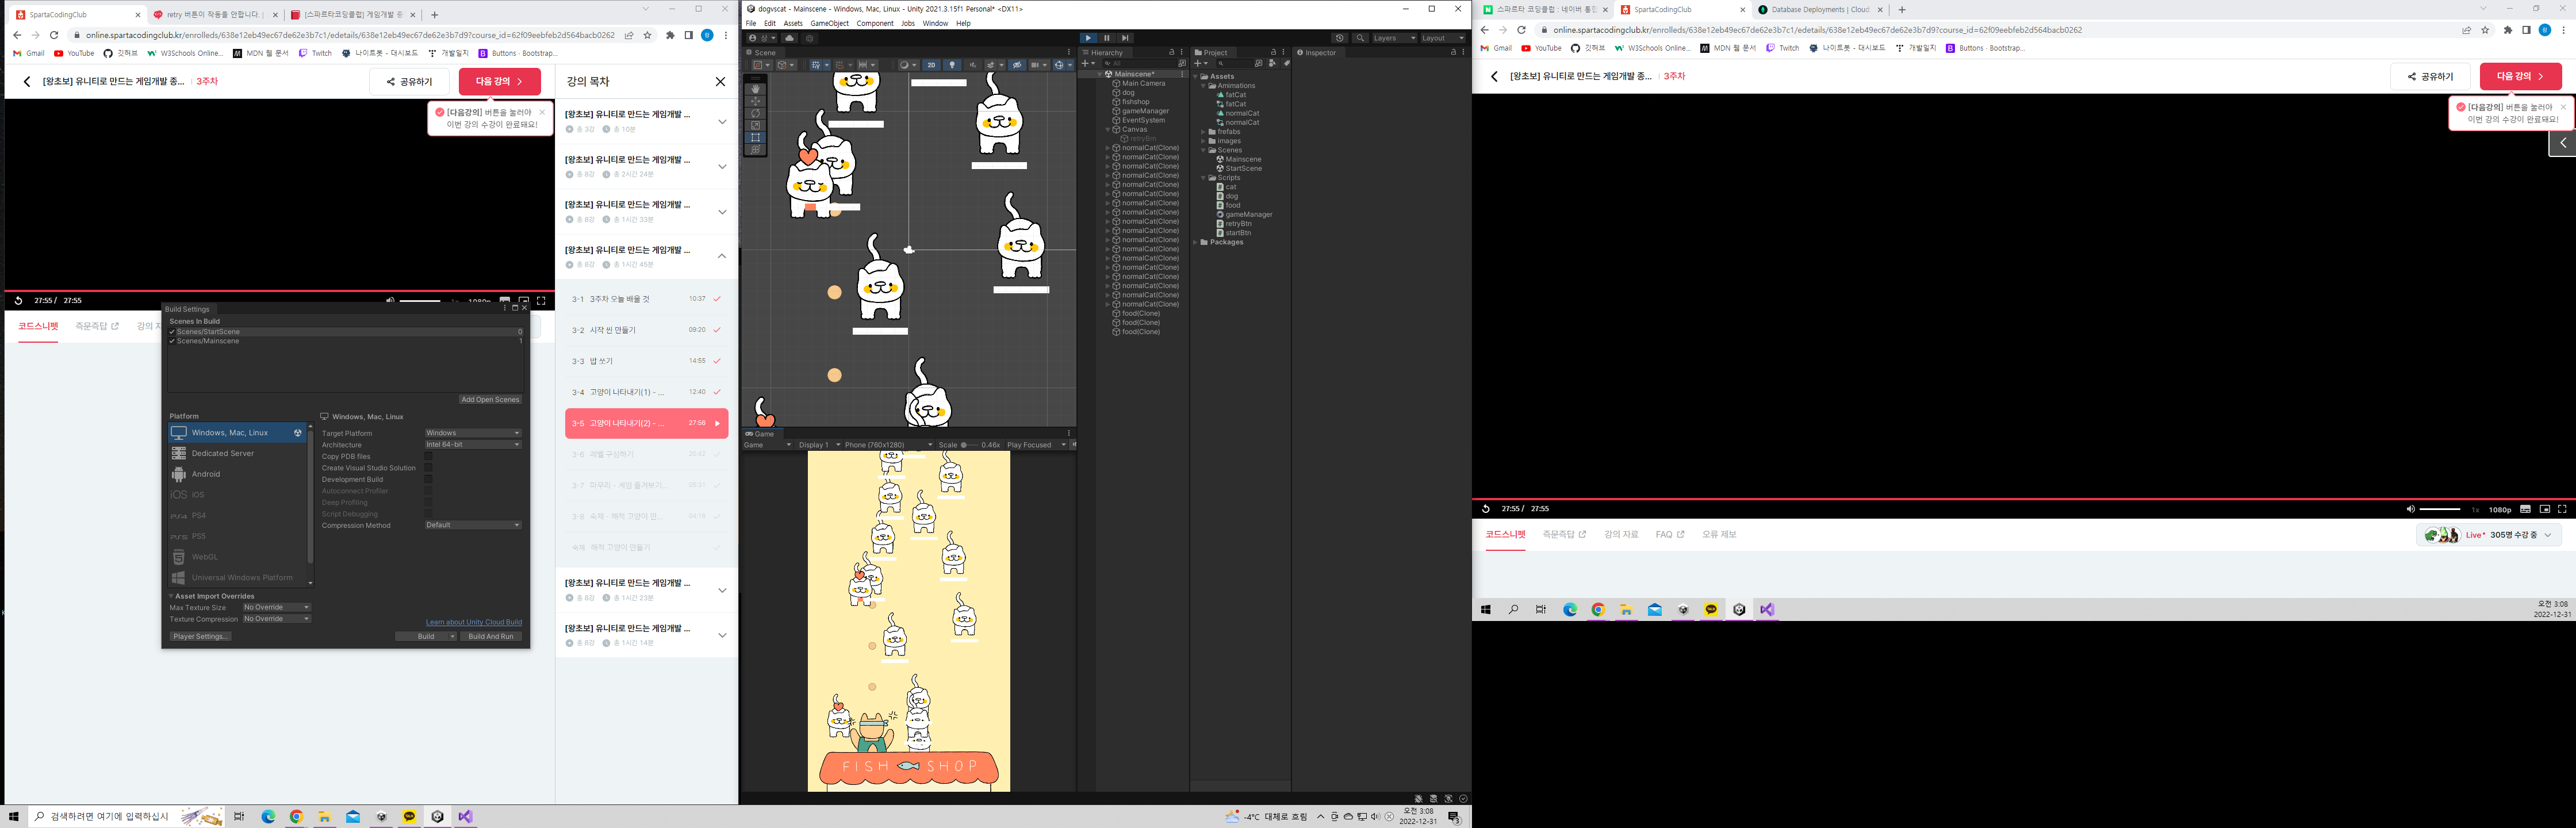Screen dimensions: 2576x828
Task: Pause the Unity game with Pause button
Action: click(1106, 38)
